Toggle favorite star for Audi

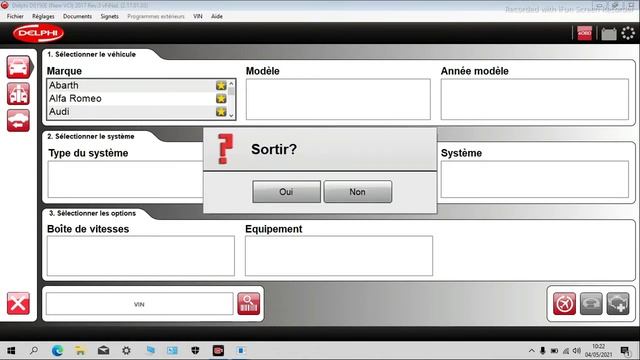click(221, 111)
